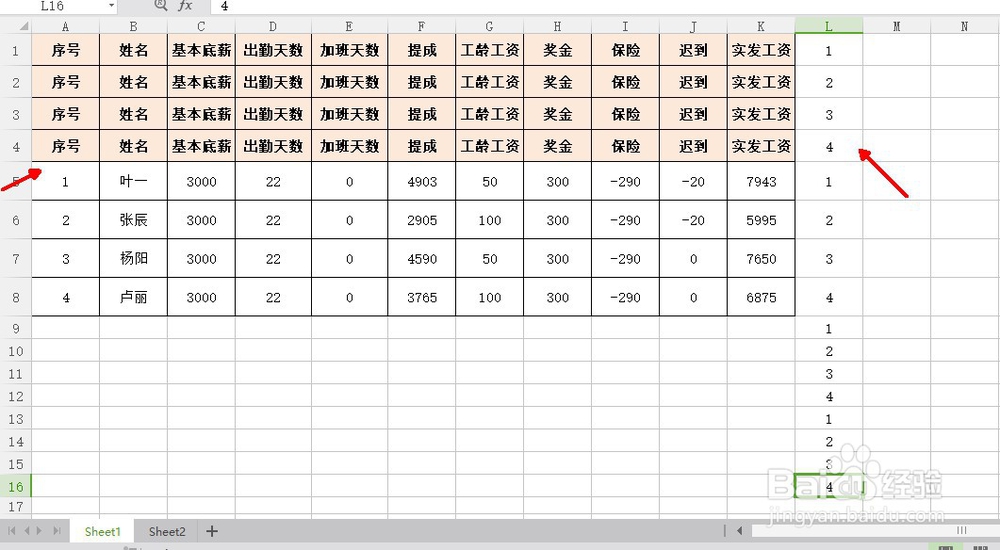Screen dimensions: 1000x550
Task: Select row 2 header
Action: tap(16, 82)
